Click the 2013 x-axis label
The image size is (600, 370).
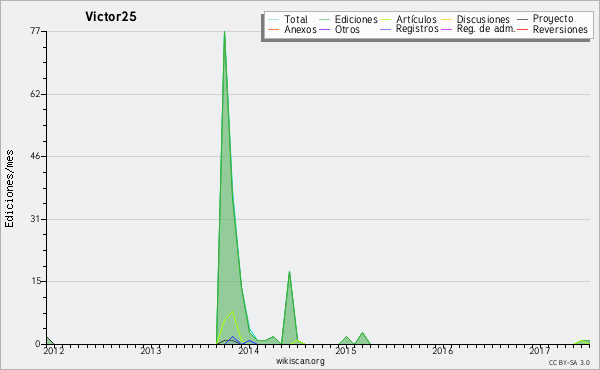[150, 350]
